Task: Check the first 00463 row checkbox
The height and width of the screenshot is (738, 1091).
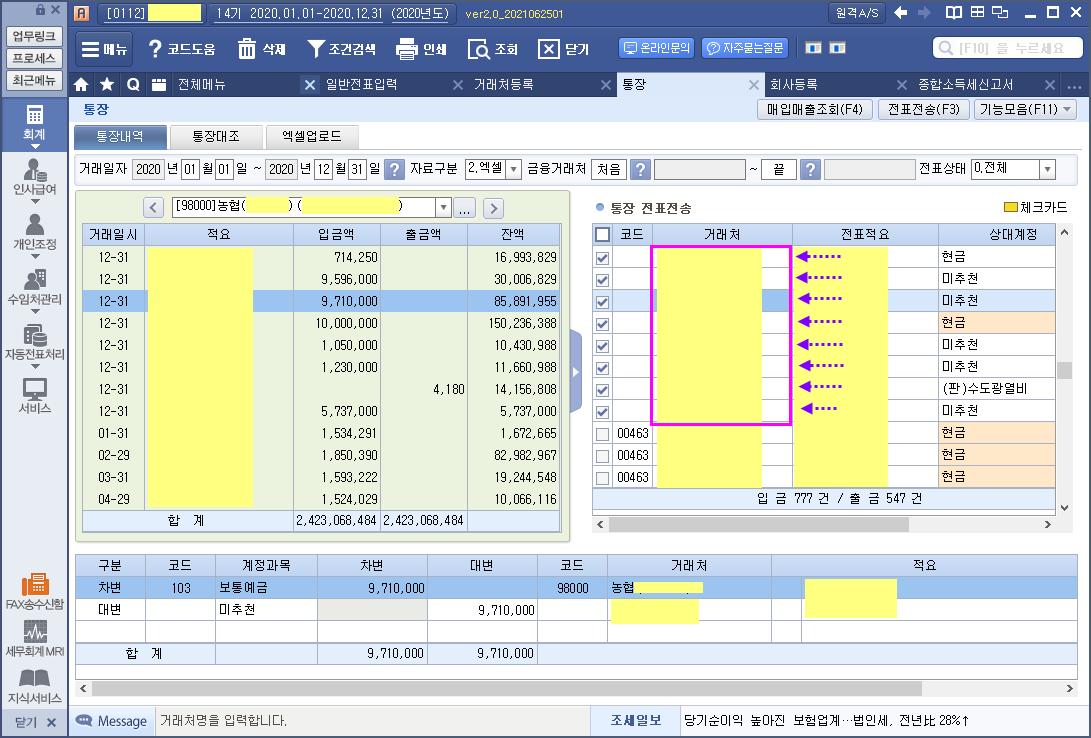Action: [x=602, y=434]
